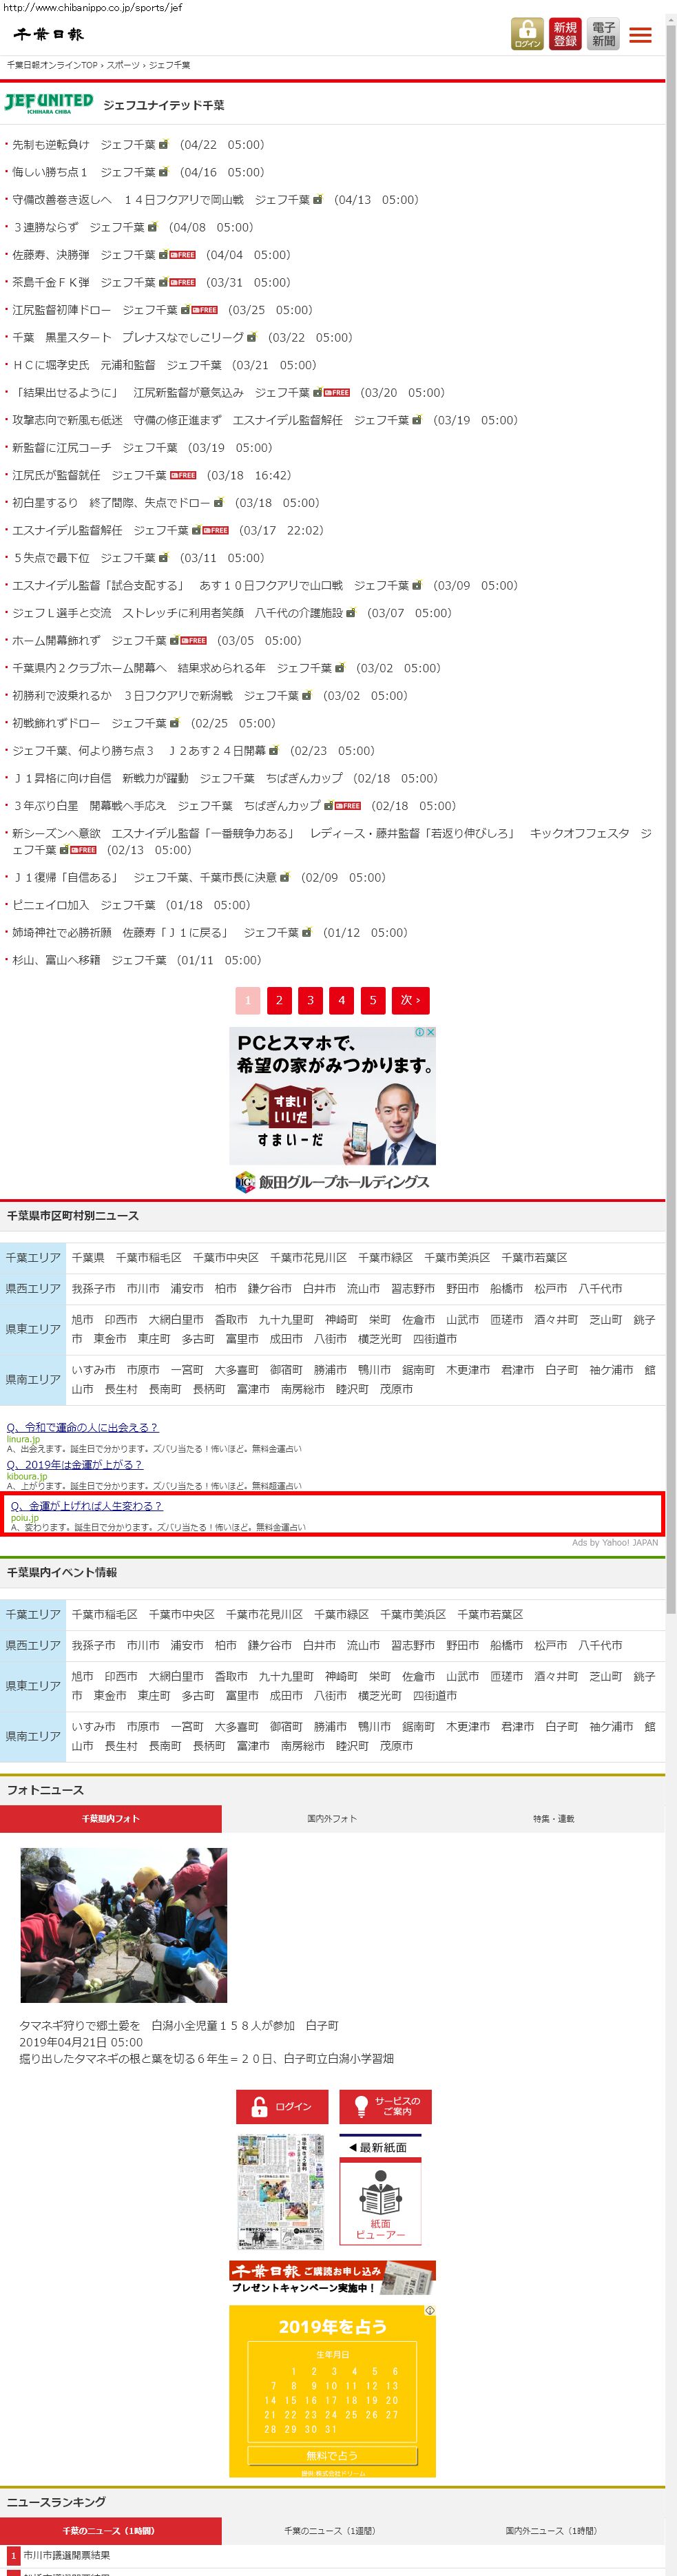Click the JEF UNITED team logo
677x2576 pixels.
(48, 104)
